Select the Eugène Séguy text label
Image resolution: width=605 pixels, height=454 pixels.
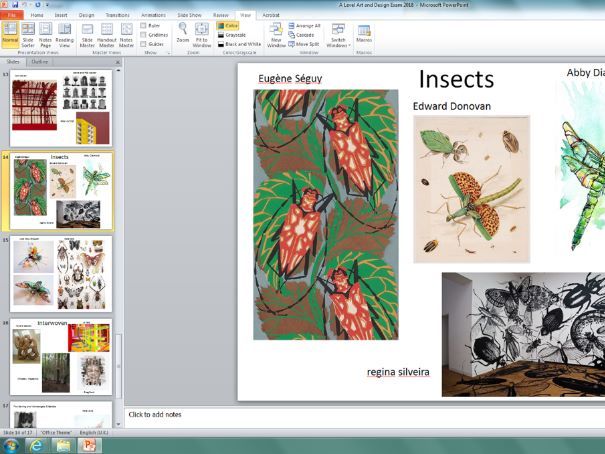tap(290, 79)
